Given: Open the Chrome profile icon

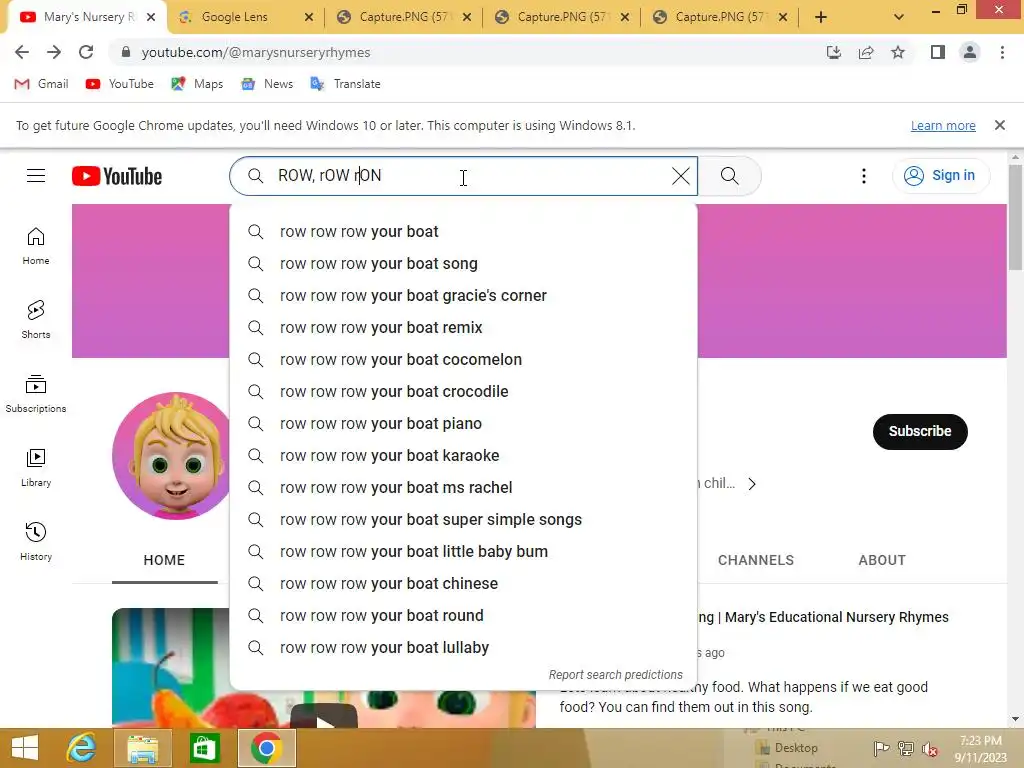Looking at the screenshot, I should tap(970, 52).
